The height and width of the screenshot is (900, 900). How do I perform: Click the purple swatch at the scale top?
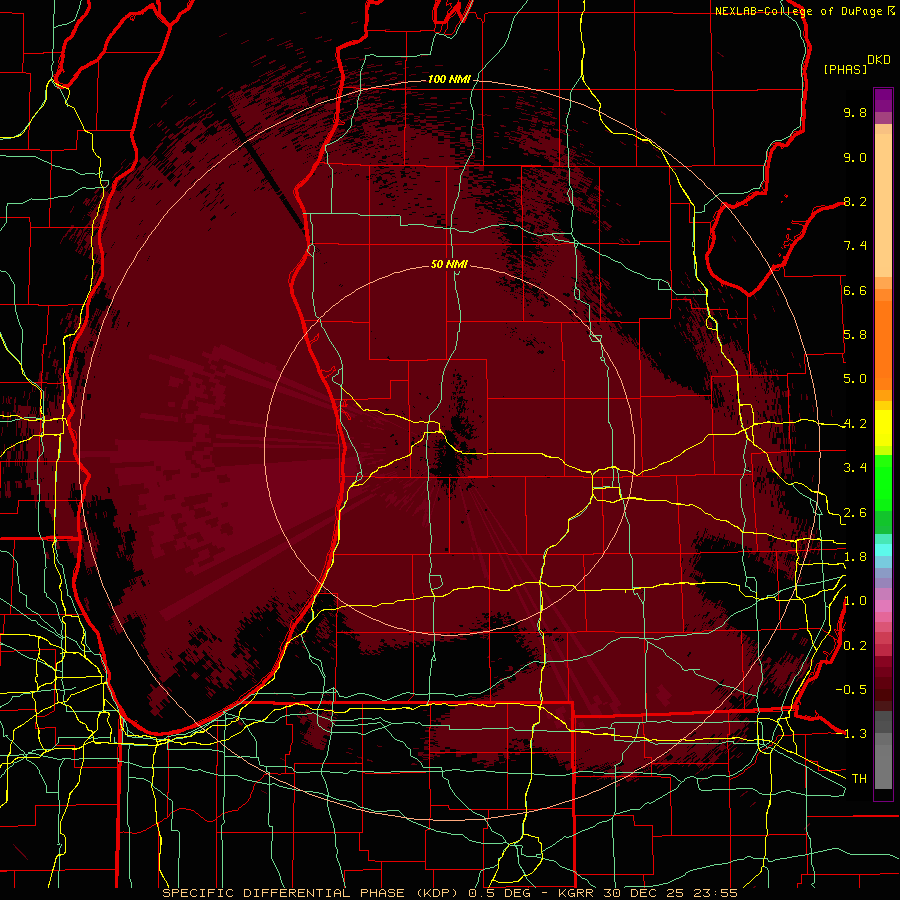[883, 100]
